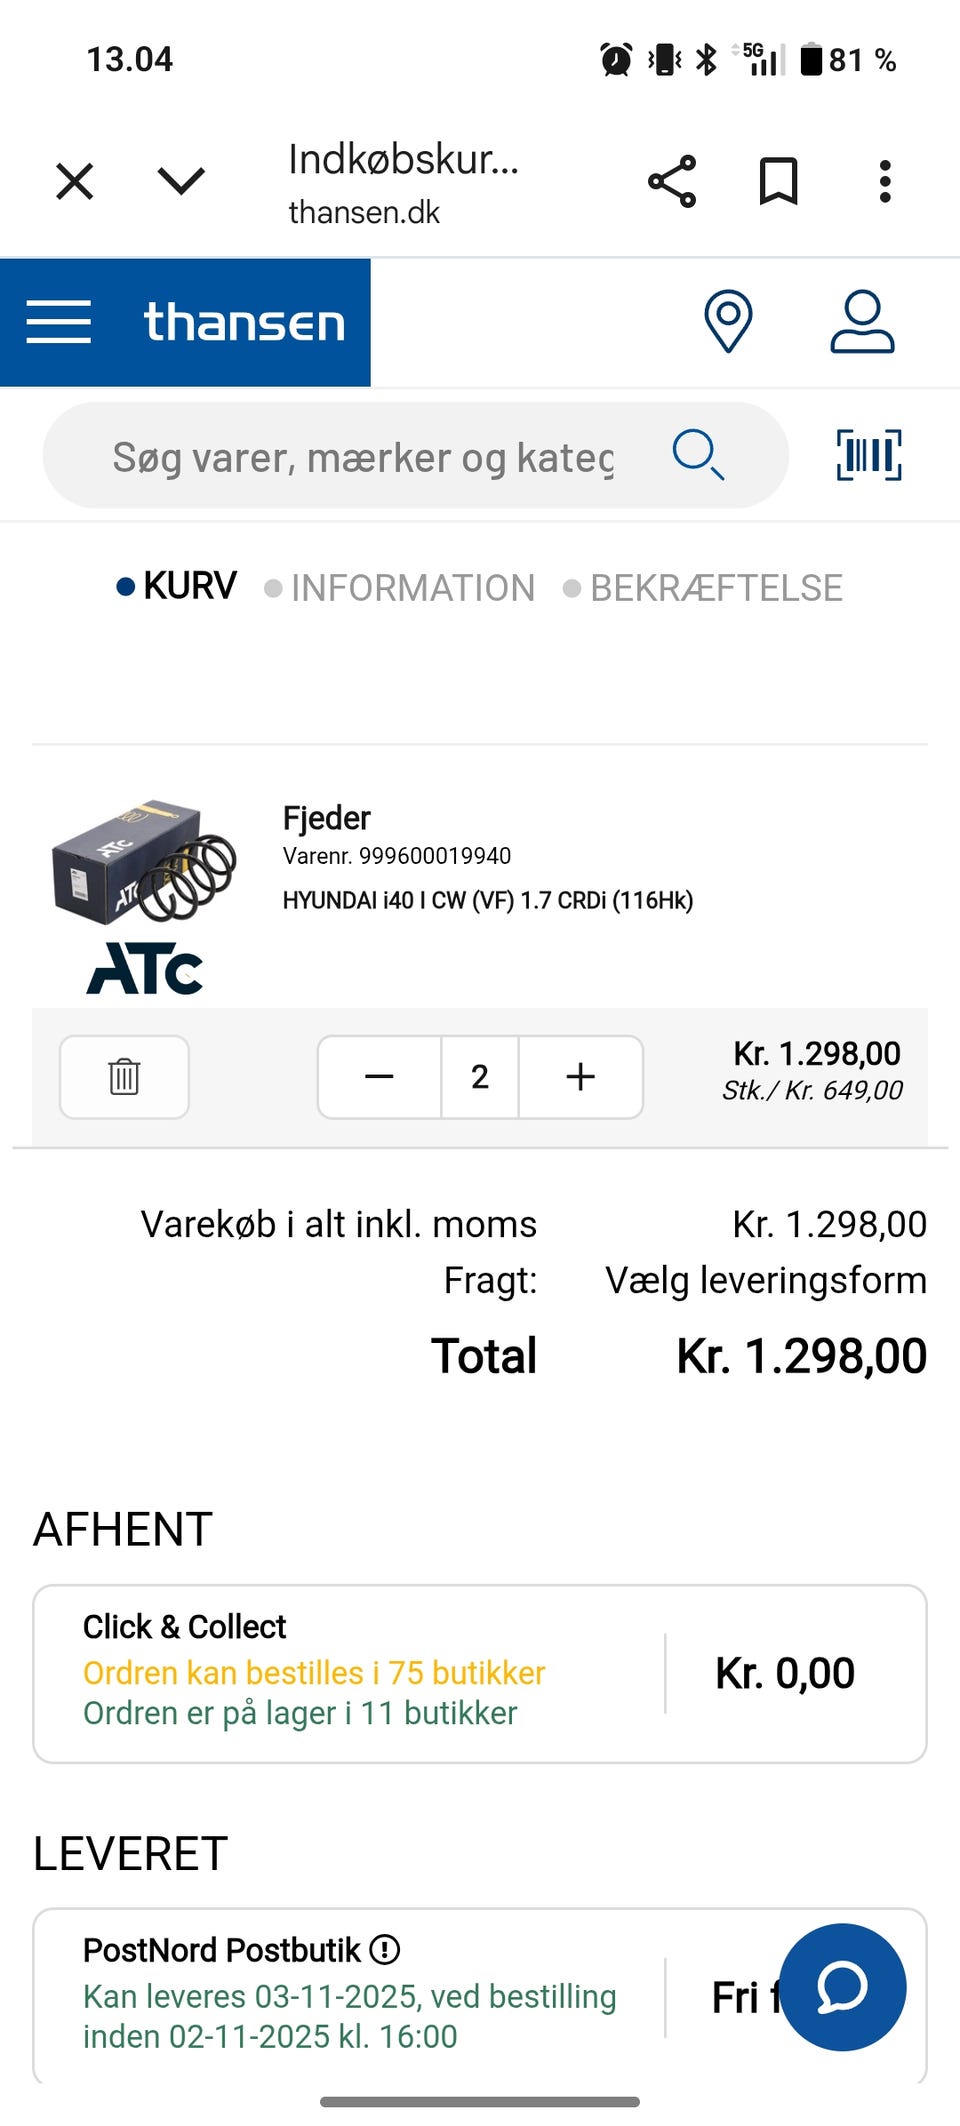
Task: Go to the INFORMATION checkout step
Action: [412, 588]
